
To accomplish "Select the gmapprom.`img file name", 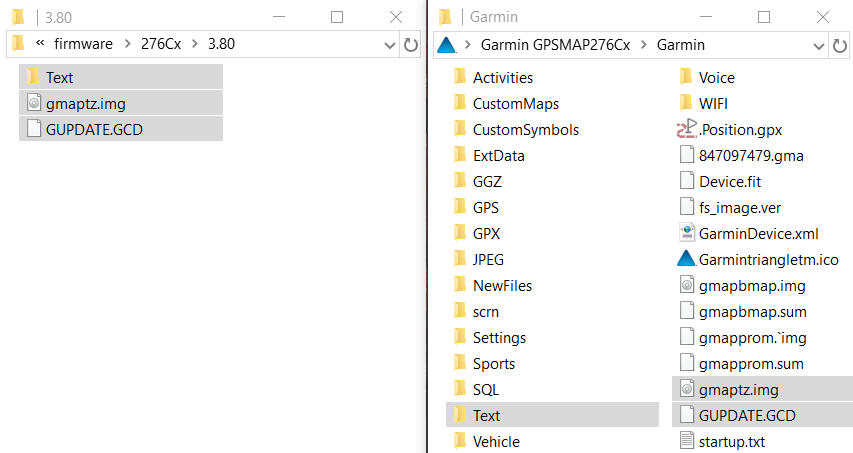I will tap(753, 338).
